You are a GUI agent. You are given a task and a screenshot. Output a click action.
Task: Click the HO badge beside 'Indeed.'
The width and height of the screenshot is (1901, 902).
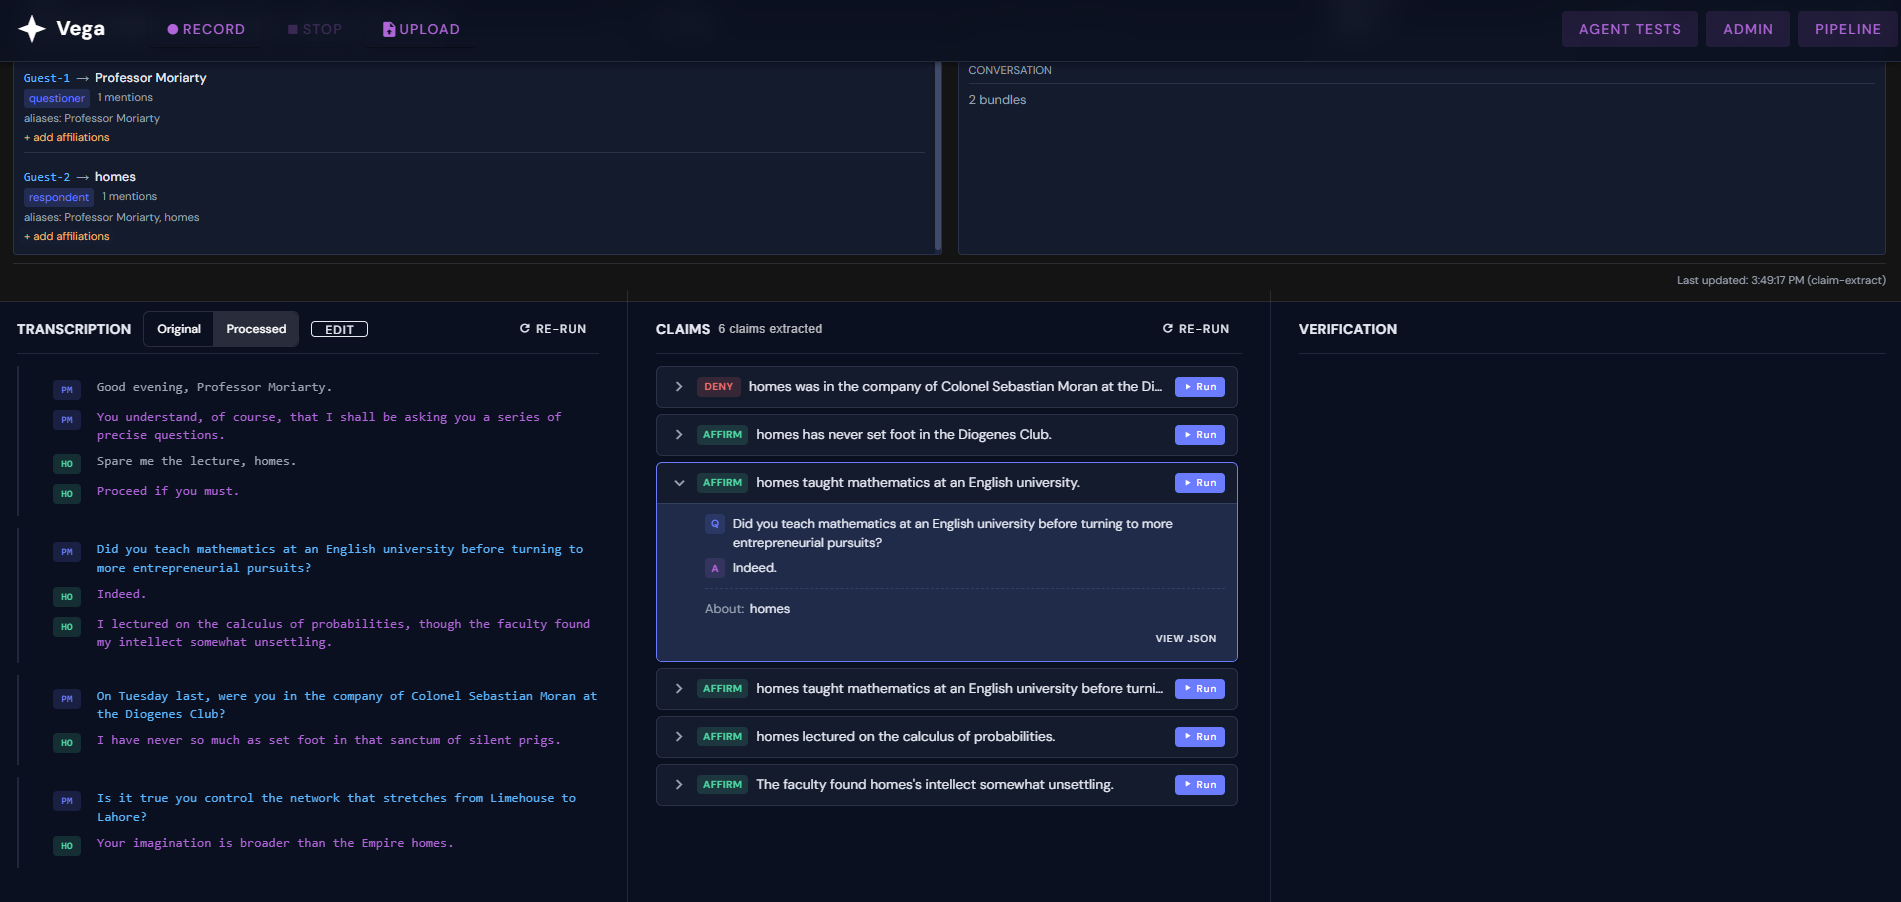coord(67,597)
